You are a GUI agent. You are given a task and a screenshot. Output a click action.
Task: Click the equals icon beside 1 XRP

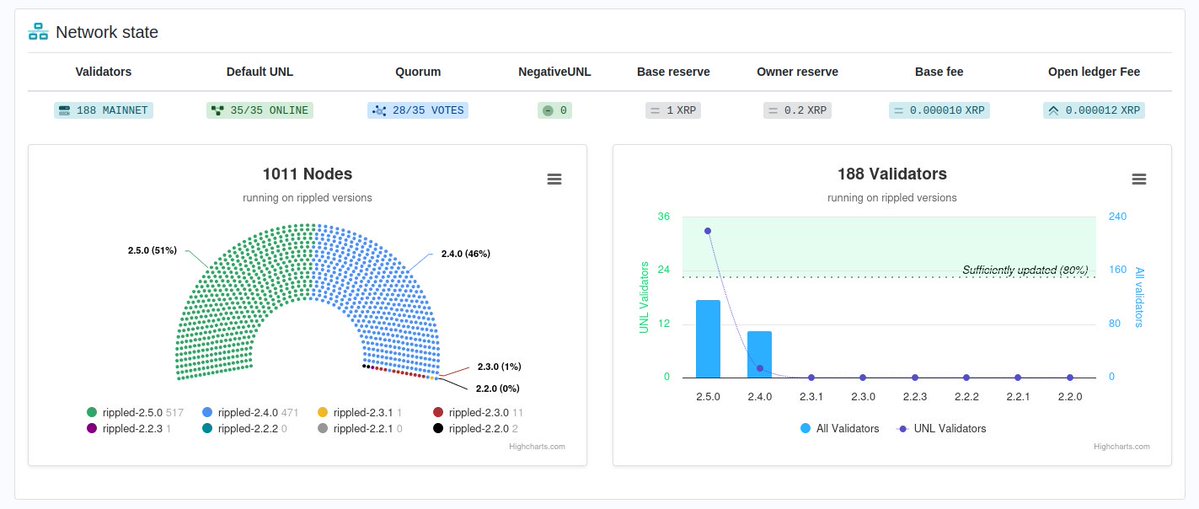[655, 110]
